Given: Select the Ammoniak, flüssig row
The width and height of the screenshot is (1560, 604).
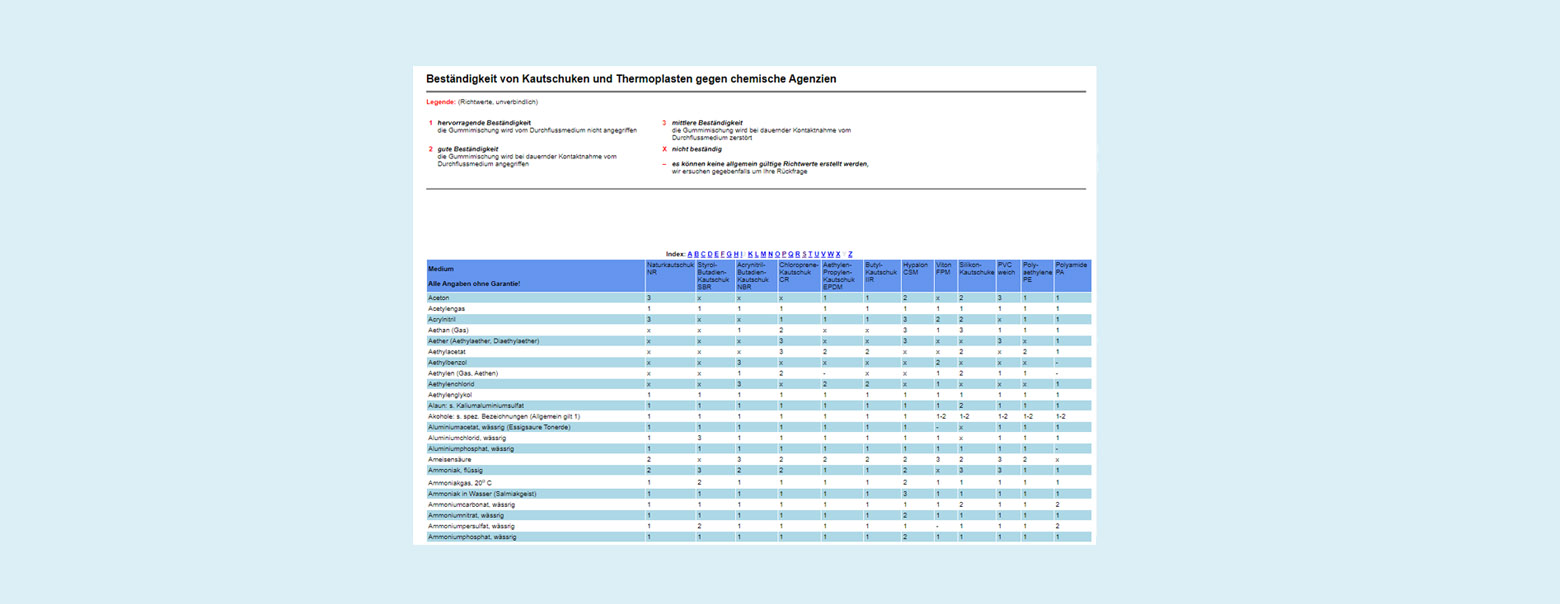Looking at the screenshot, I should [x=455, y=470].
